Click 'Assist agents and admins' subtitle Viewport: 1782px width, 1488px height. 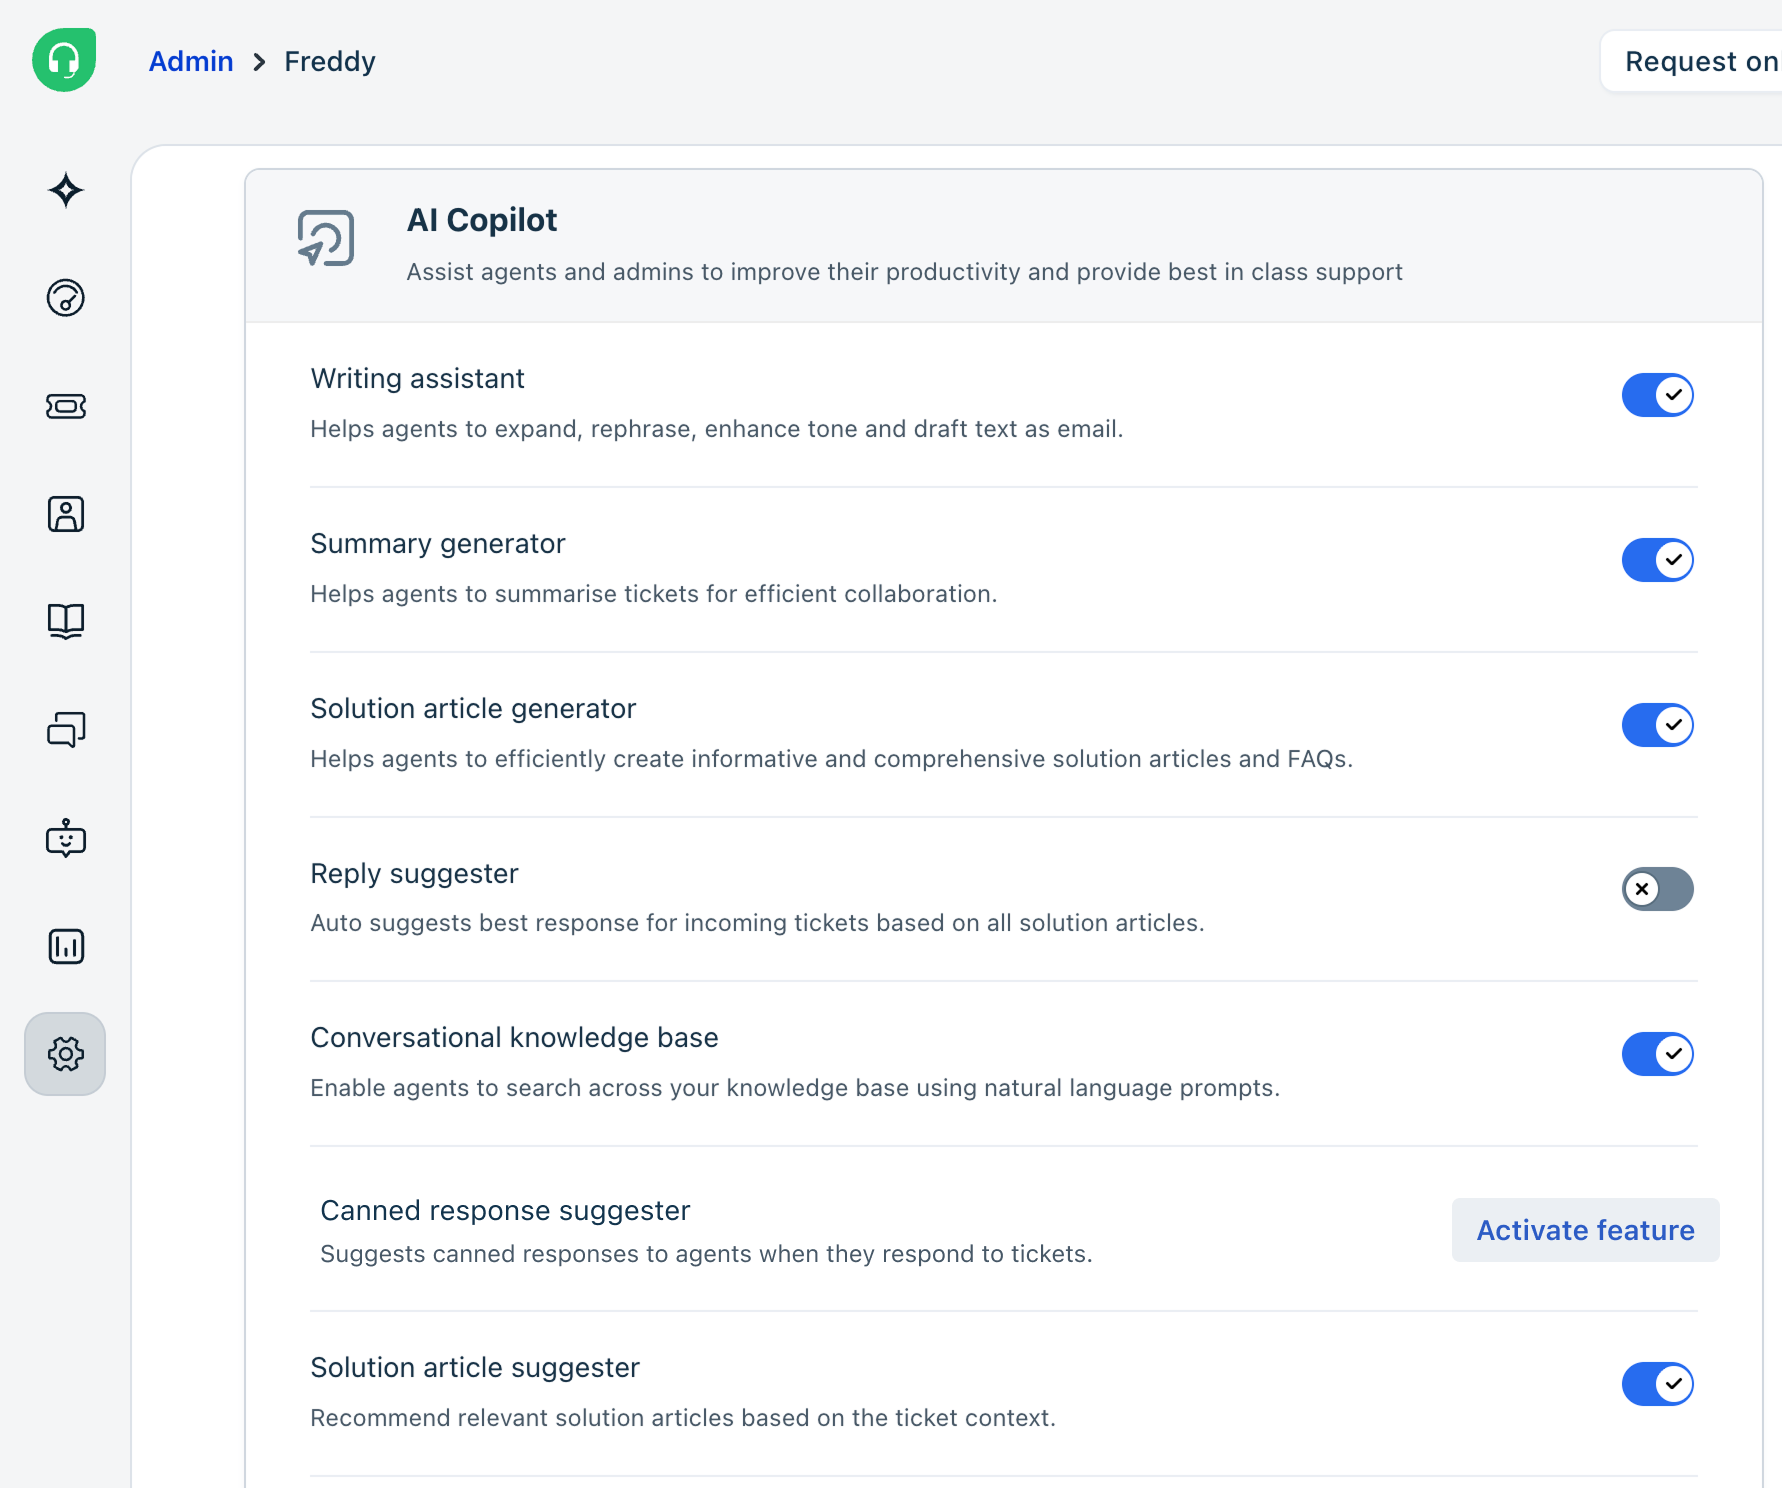coord(904,272)
